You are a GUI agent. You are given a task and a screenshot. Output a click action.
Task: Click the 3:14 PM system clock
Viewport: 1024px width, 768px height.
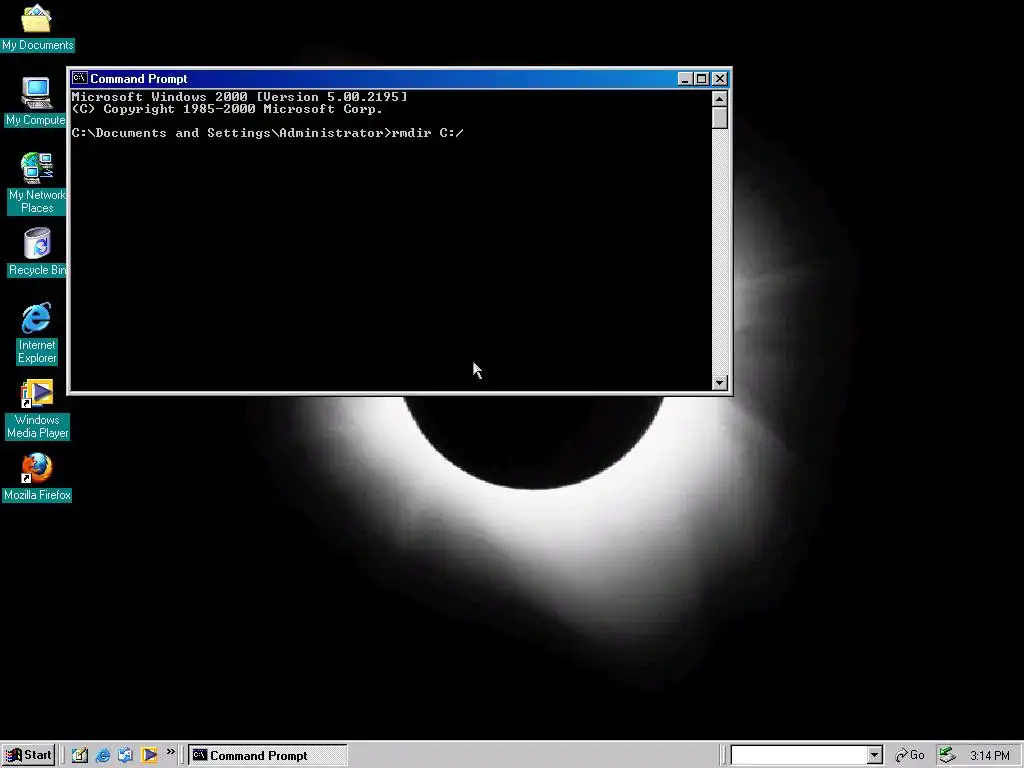coord(989,756)
